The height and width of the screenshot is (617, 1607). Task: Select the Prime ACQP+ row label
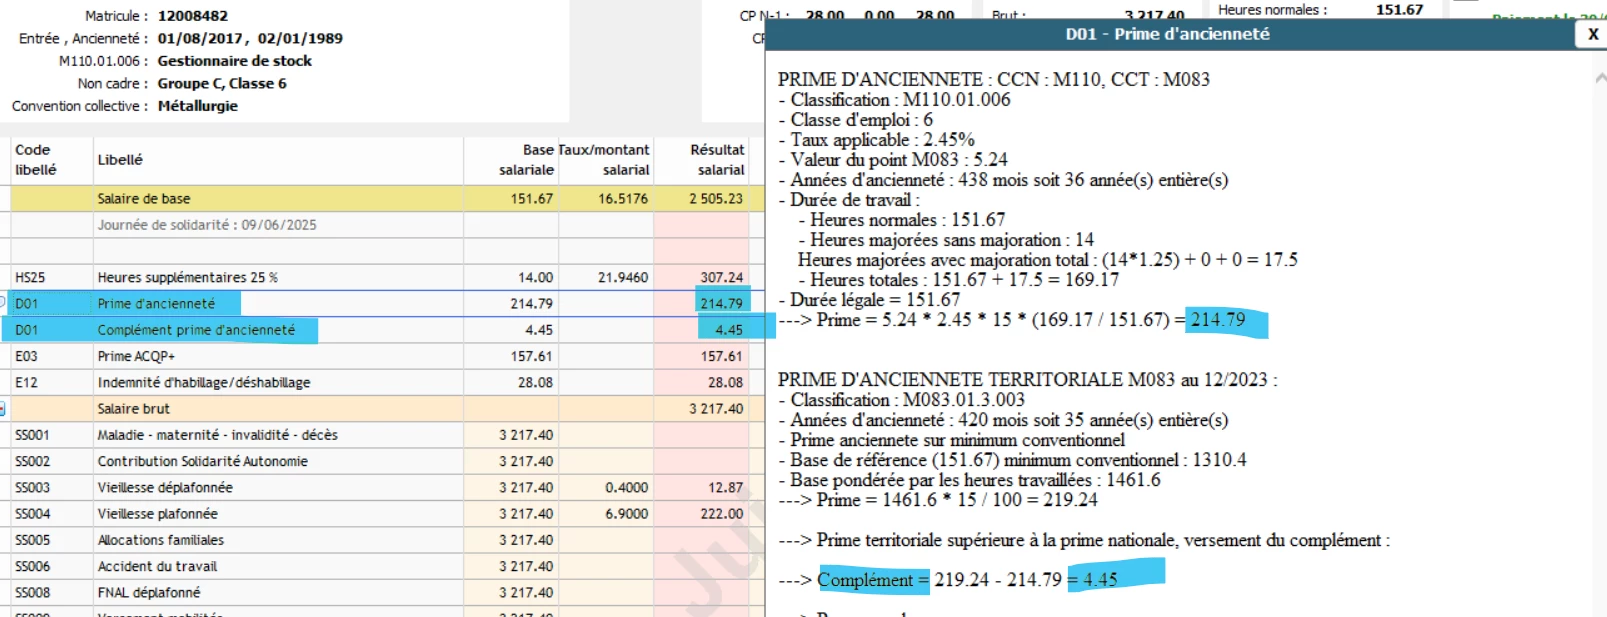click(x=136, y=356)
